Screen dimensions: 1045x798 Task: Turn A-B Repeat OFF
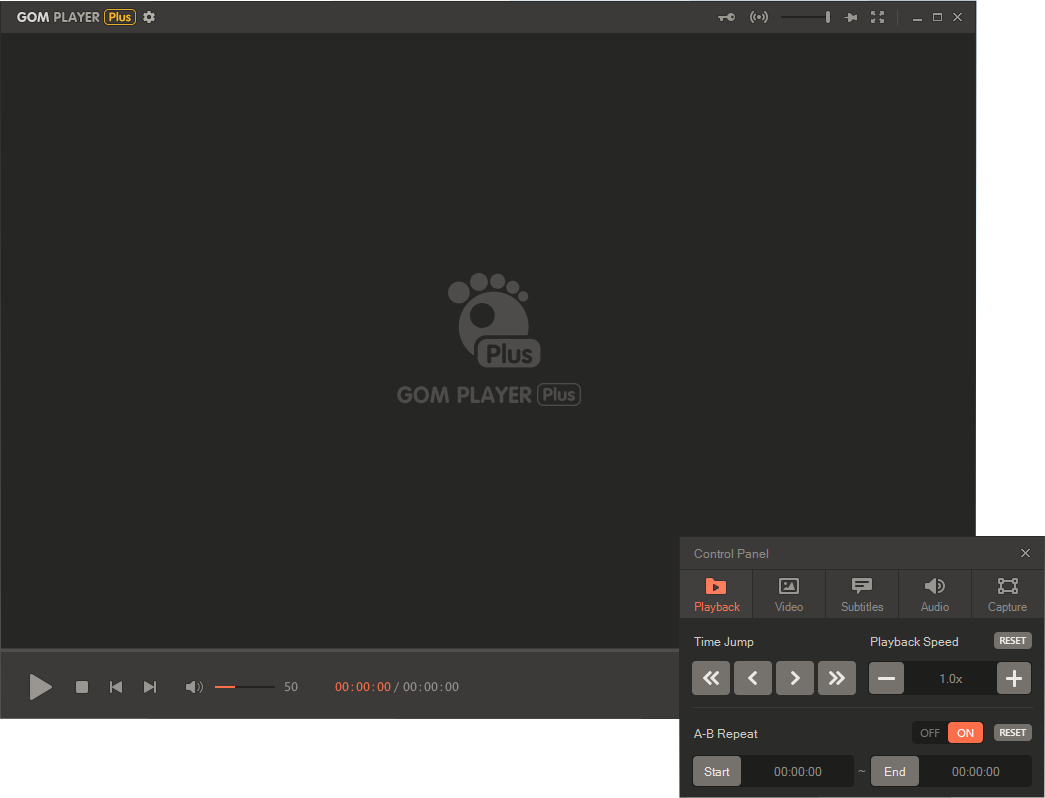point(930,733)
